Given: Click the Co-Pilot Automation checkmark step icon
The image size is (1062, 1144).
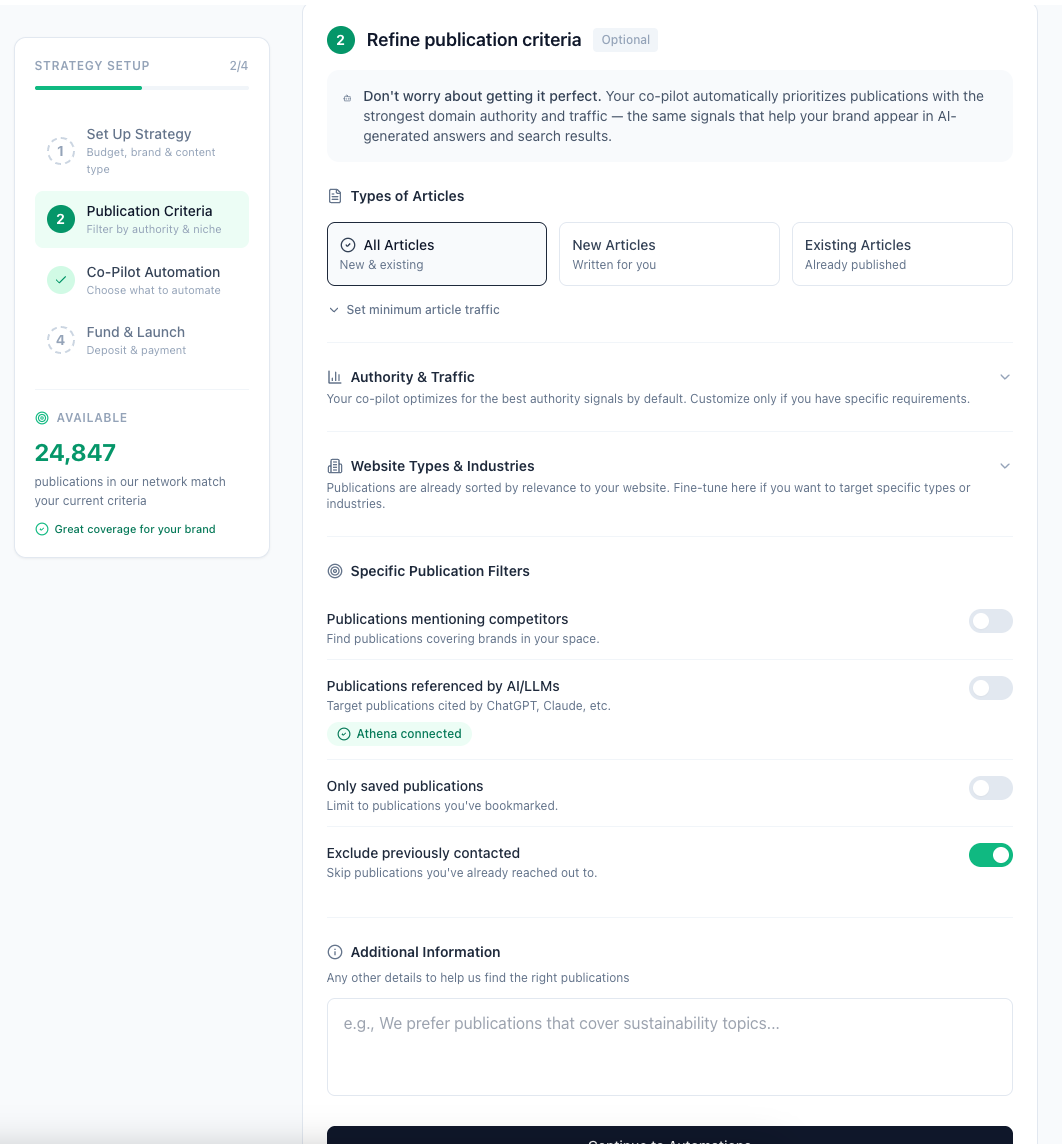Looking at the screenshot, I should coord(61,280).
